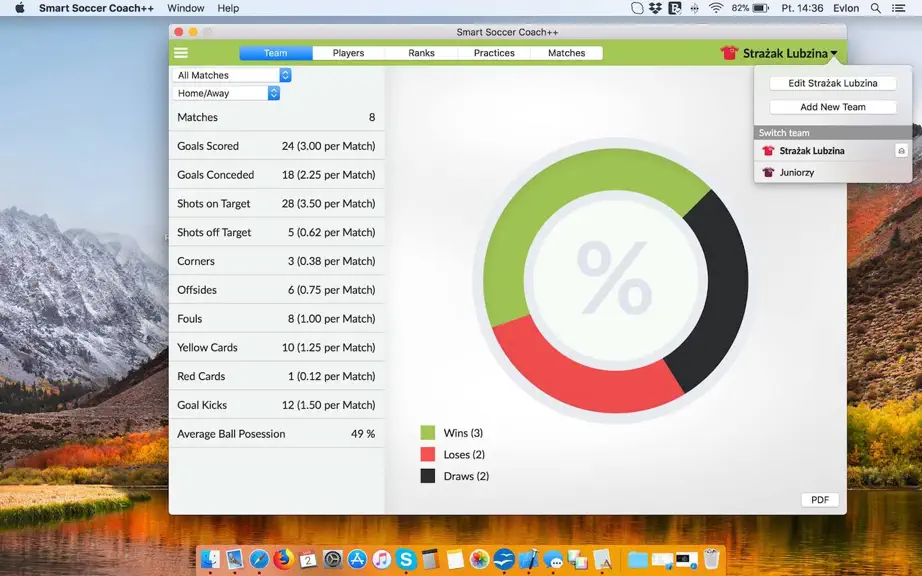Click the Juniorzy team jersey icon
Image resolution: width=922 pixels, height=576 pixels.
pos(768,172)
